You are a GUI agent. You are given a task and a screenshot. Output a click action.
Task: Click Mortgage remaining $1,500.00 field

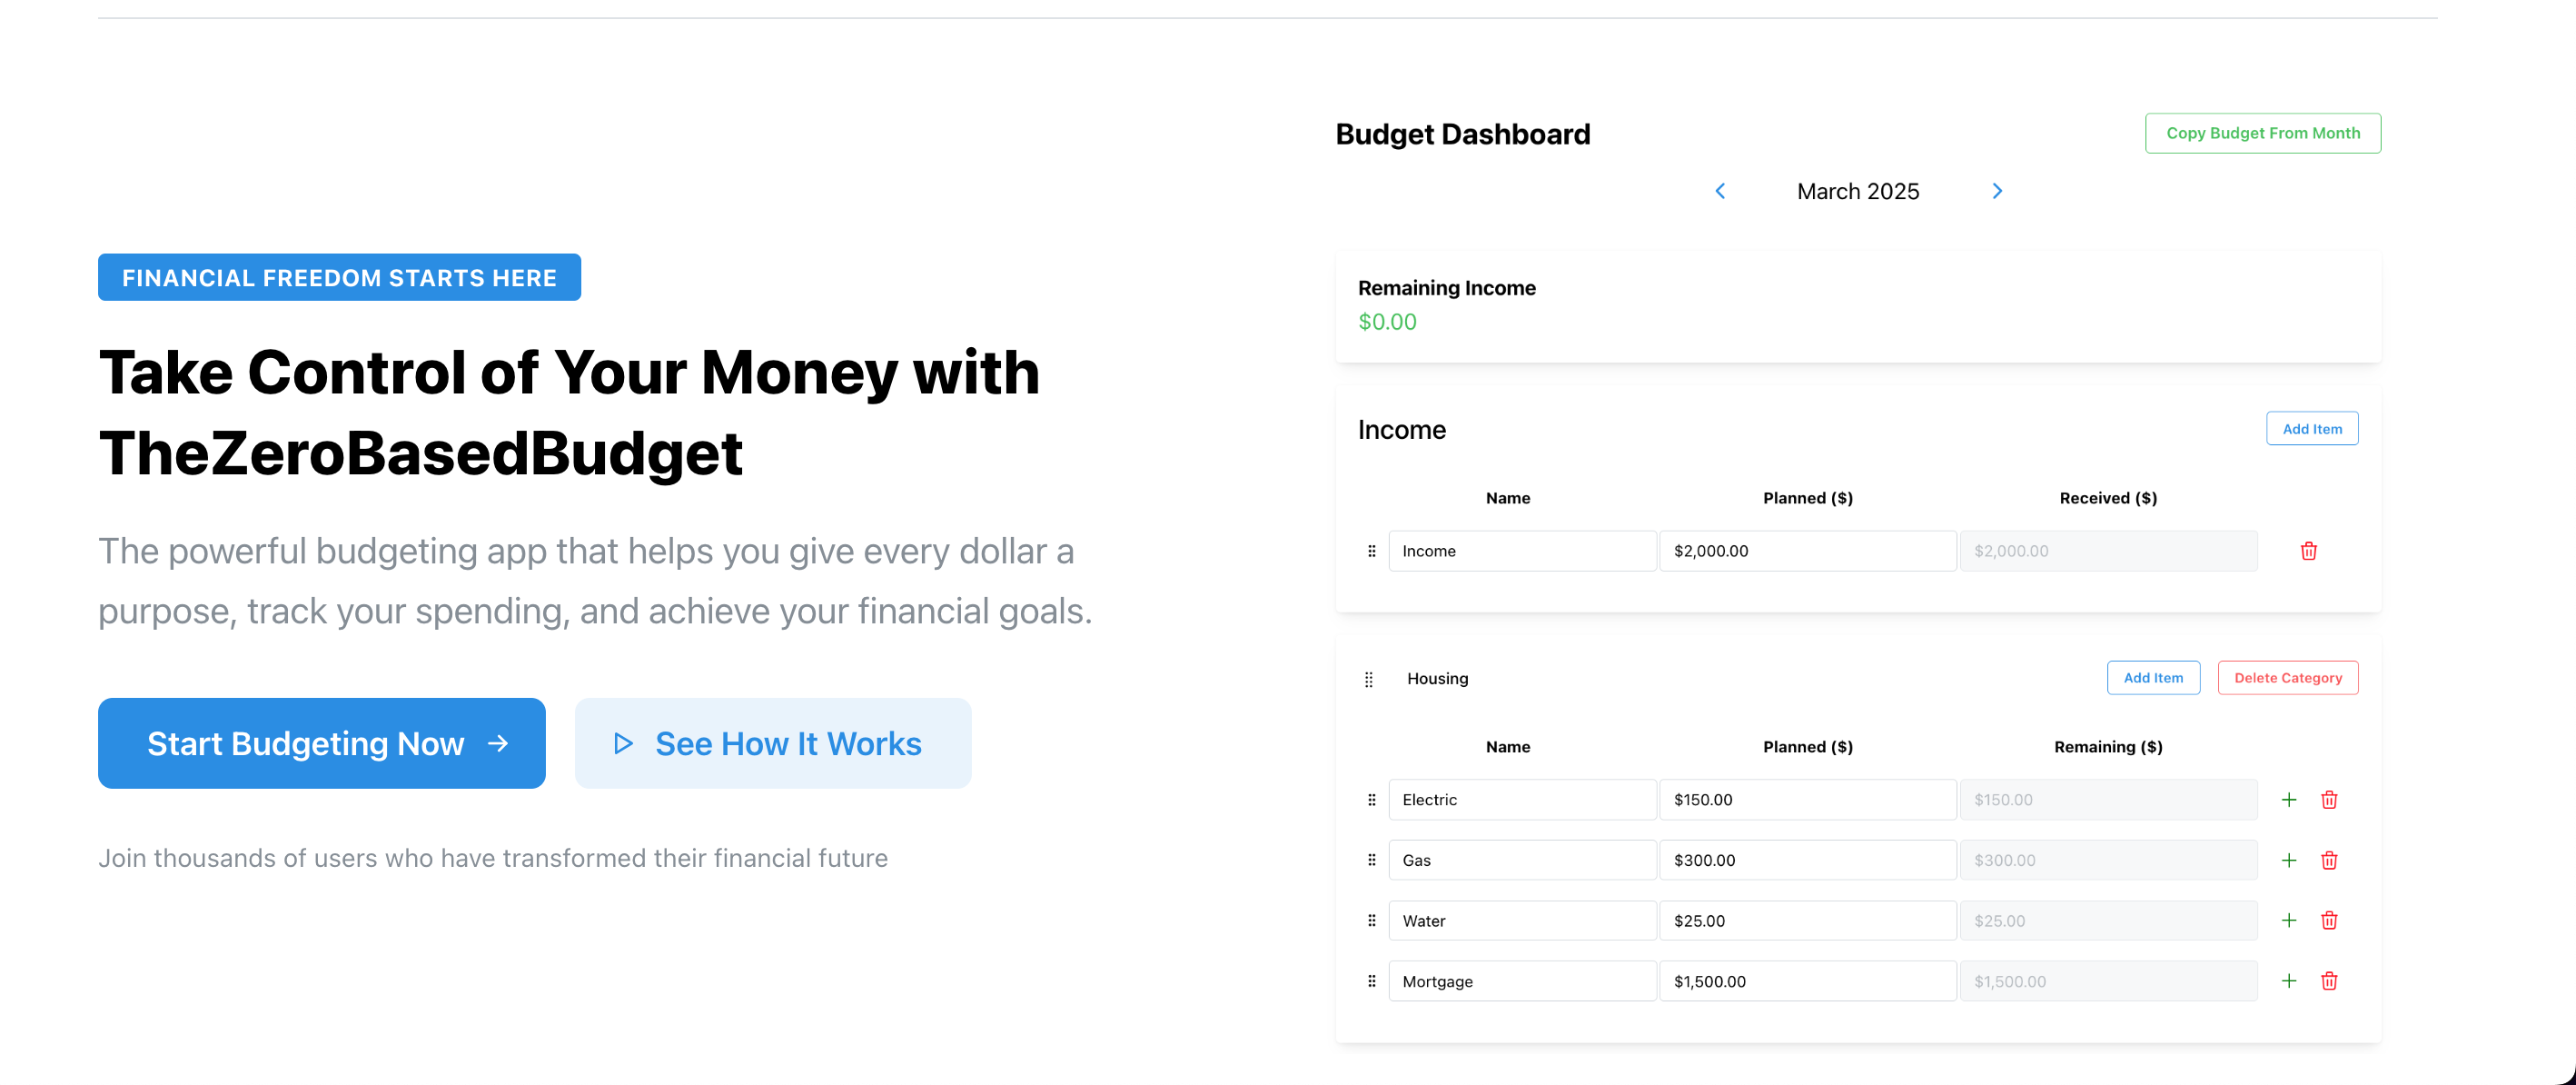2108,981
